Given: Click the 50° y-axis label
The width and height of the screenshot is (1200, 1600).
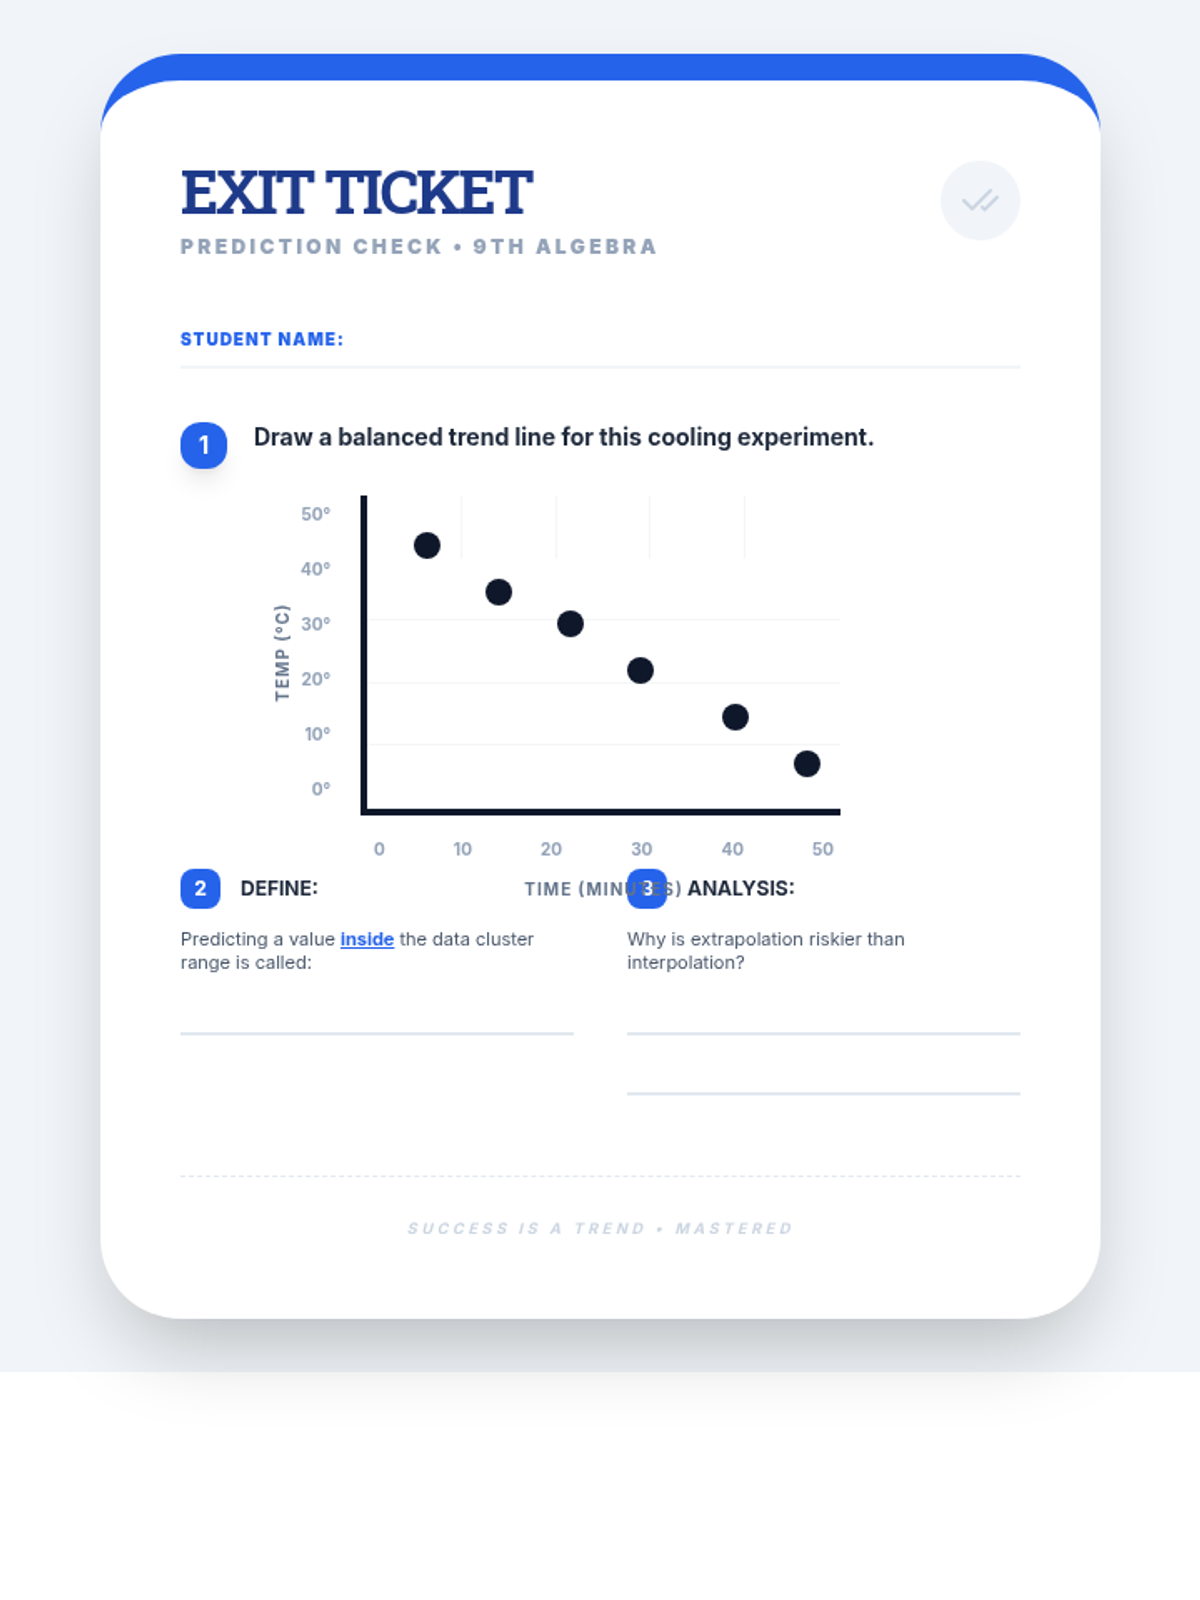Looking at the screenshot, I should (x=315, y=514).
